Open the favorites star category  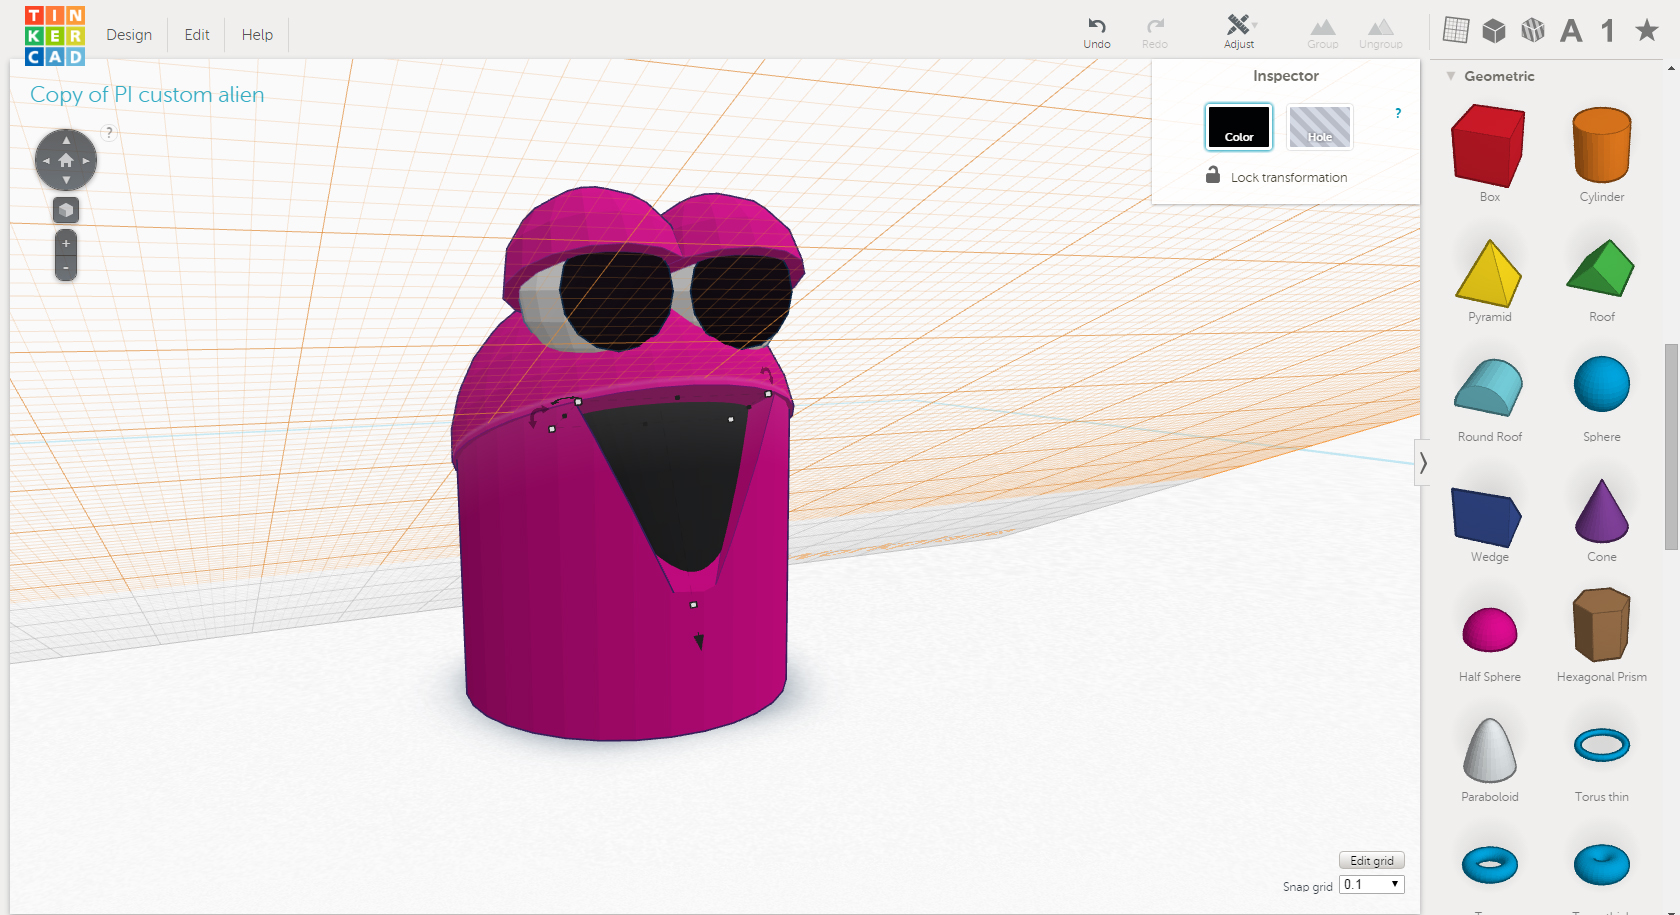(x=1646, y=30)
